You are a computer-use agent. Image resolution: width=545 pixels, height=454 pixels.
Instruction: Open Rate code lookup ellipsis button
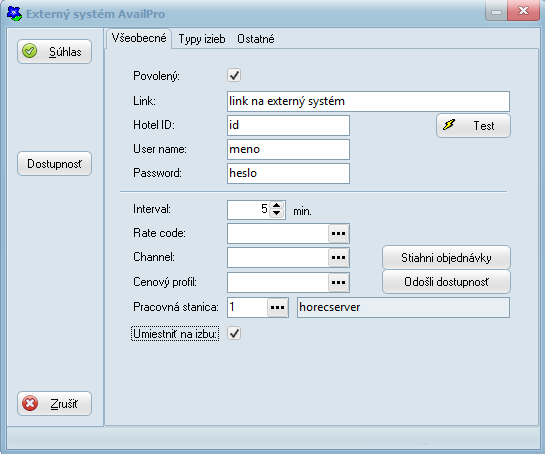339,233
